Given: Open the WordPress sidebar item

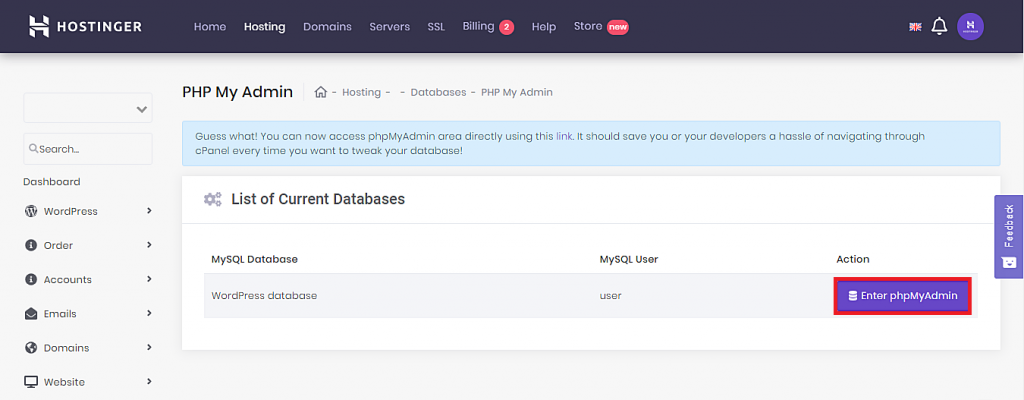Looking at the screenshot, I should pos(88,211).
